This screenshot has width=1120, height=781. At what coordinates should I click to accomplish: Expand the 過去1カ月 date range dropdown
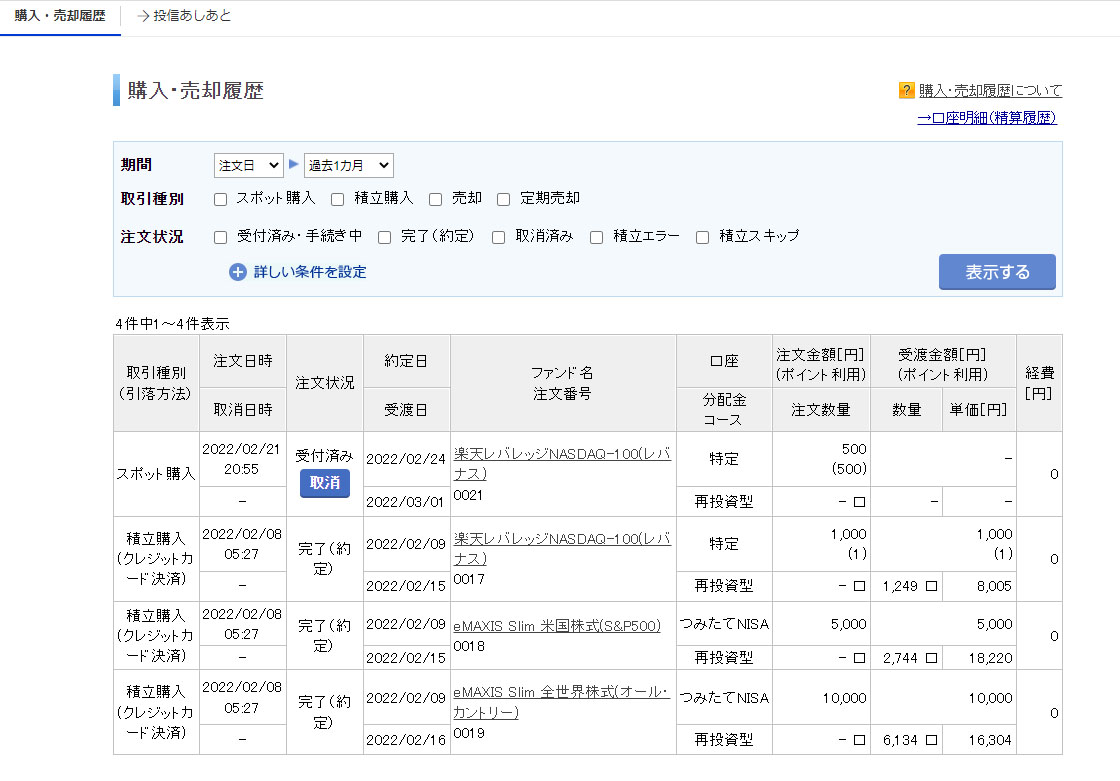point(348,166)
